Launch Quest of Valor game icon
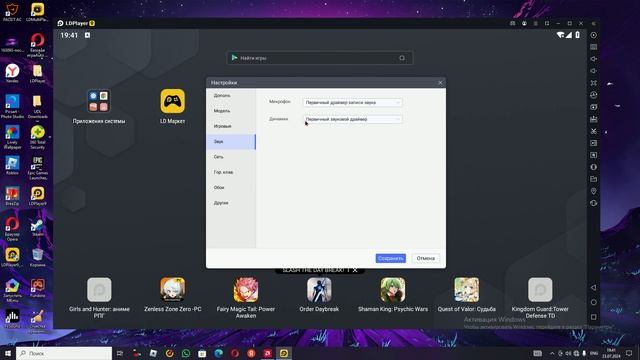This screenshot has width=640, height=360. [467, 289]
